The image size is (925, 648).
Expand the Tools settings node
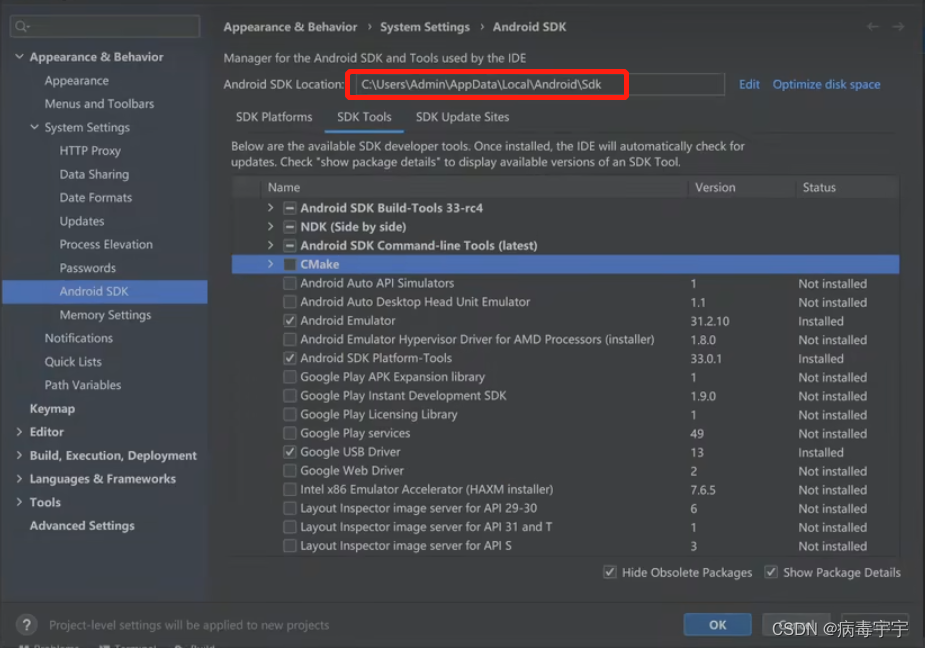pyautogui.click(x=19, y=502)
